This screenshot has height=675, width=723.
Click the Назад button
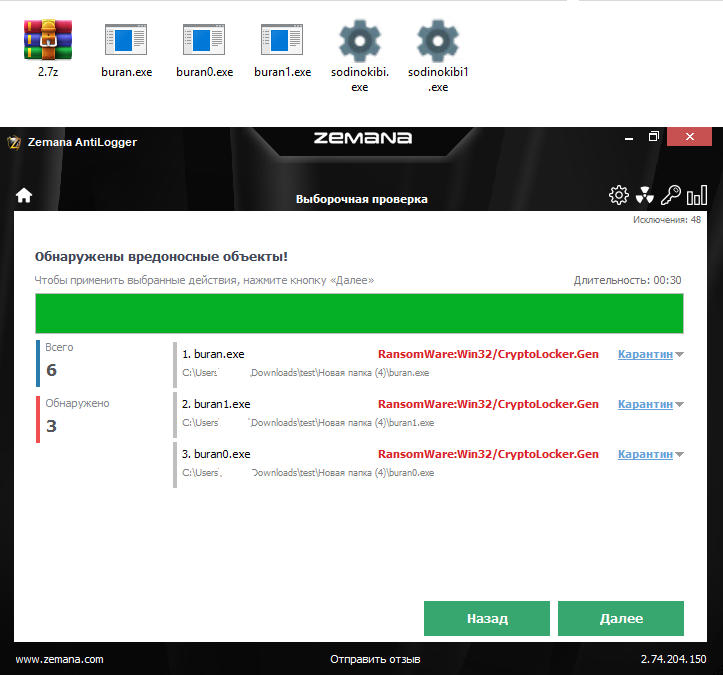487,618
